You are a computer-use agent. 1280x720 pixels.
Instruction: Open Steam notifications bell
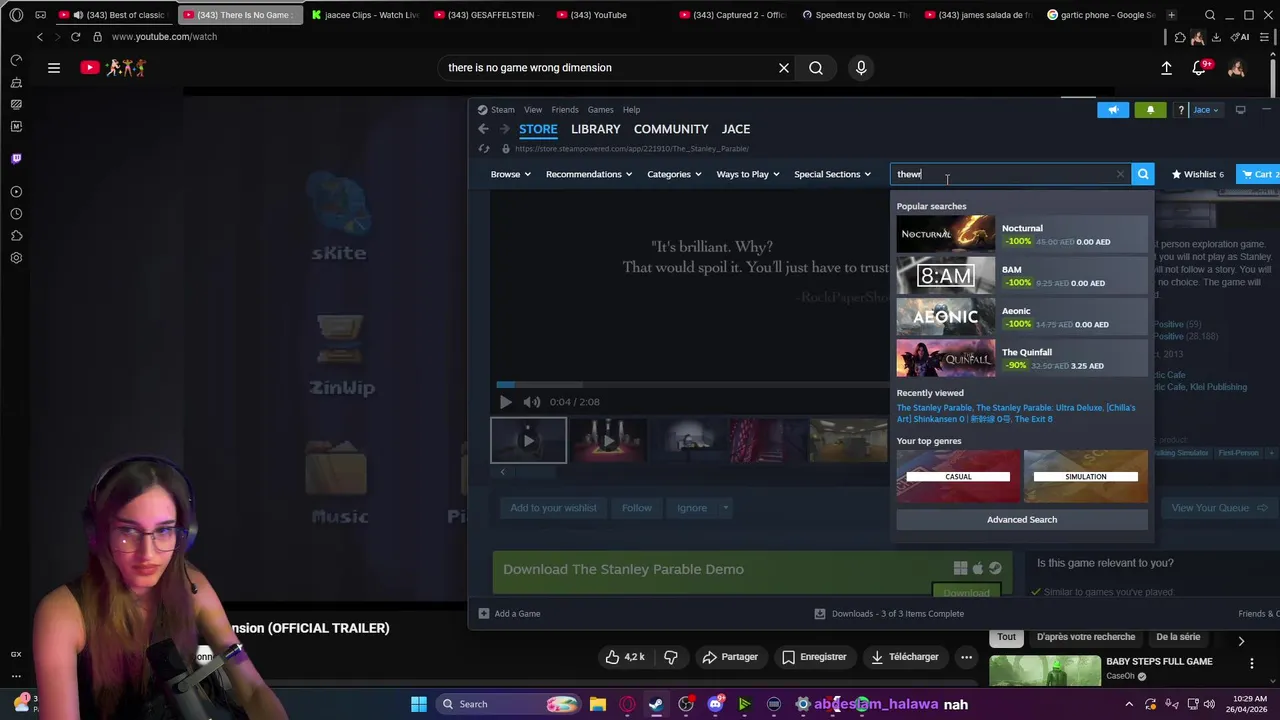click(1150, 110)
